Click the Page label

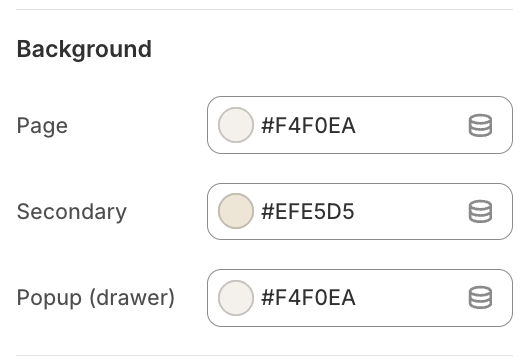(x=42, y=127)
